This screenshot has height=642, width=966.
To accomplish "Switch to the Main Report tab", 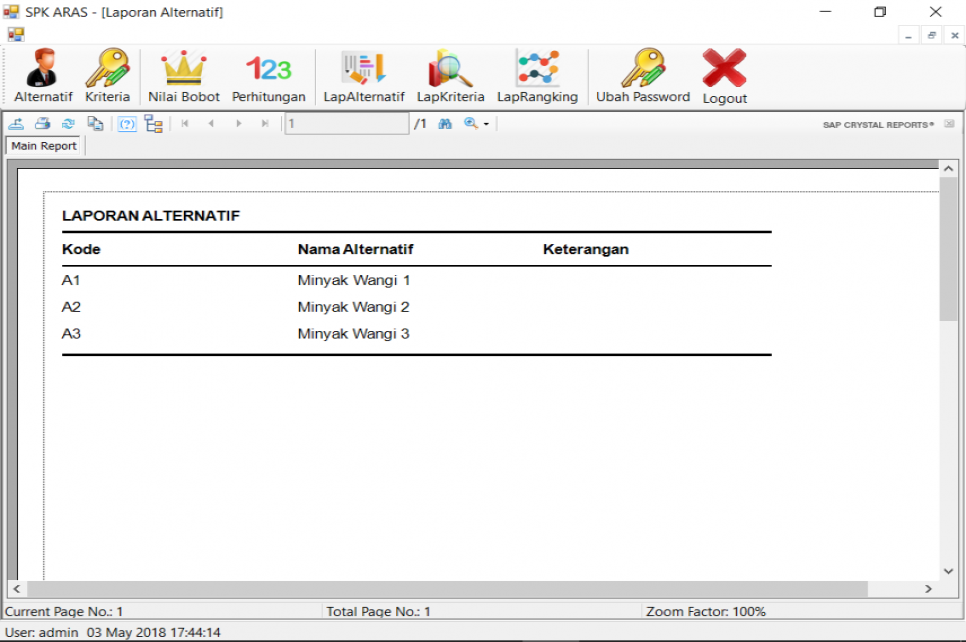I will (43, 145).
